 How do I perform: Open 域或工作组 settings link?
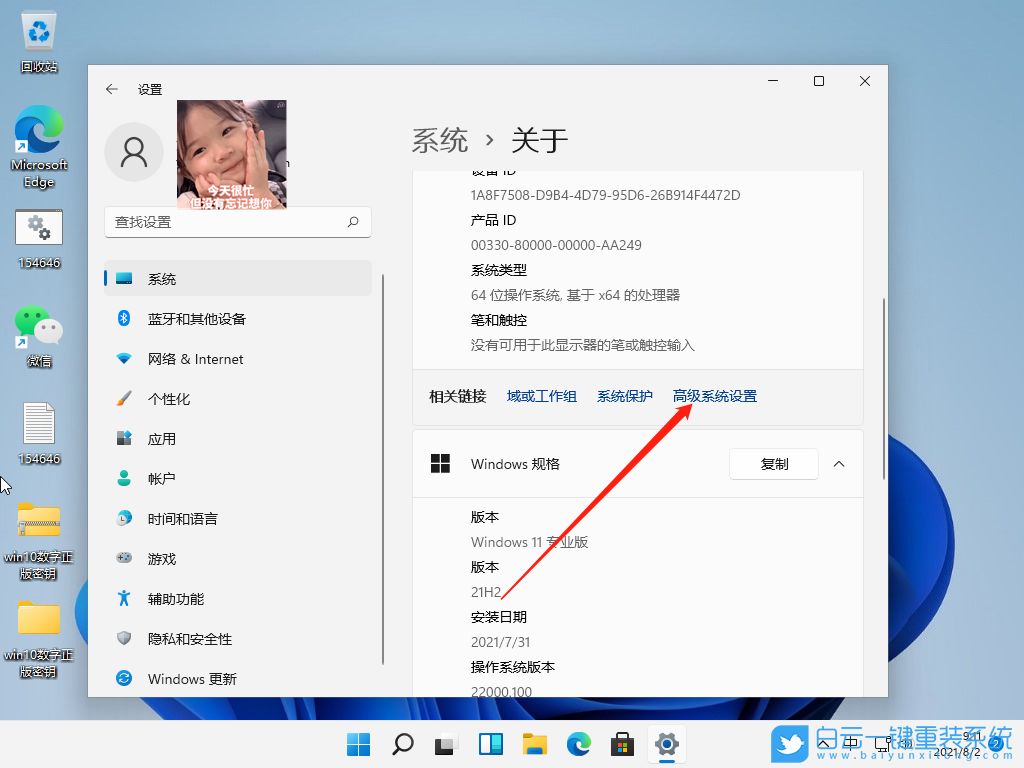[x=541, y=396]
